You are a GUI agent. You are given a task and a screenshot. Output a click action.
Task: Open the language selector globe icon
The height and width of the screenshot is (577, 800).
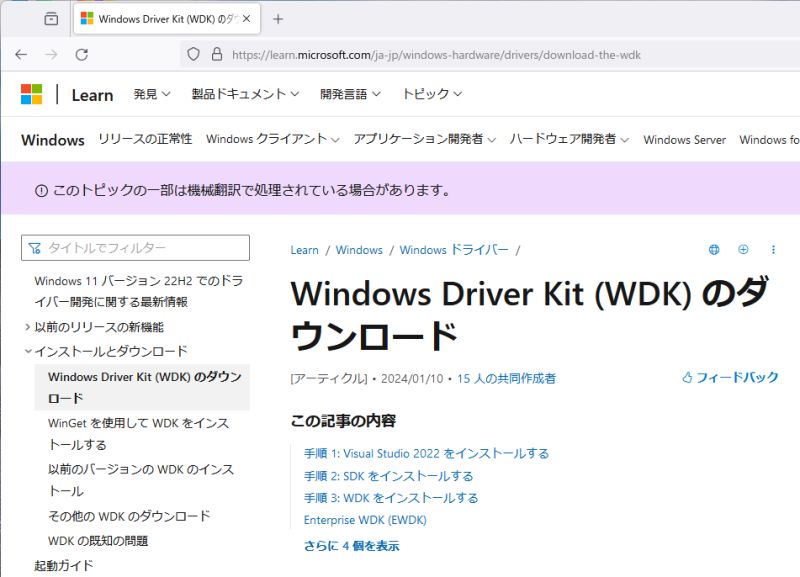coord(713,249)
